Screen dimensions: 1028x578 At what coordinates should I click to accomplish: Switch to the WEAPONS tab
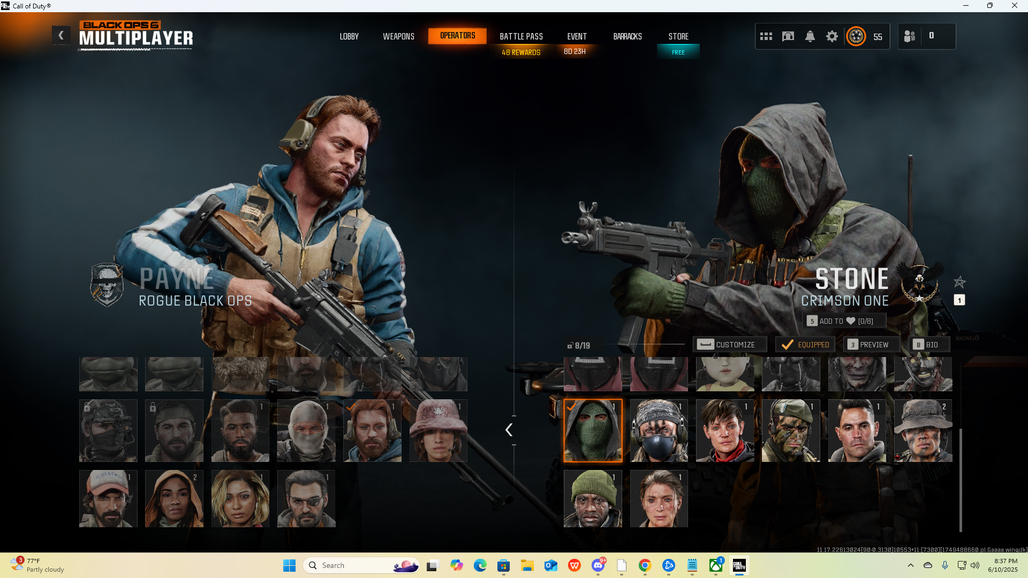[399, 37]
